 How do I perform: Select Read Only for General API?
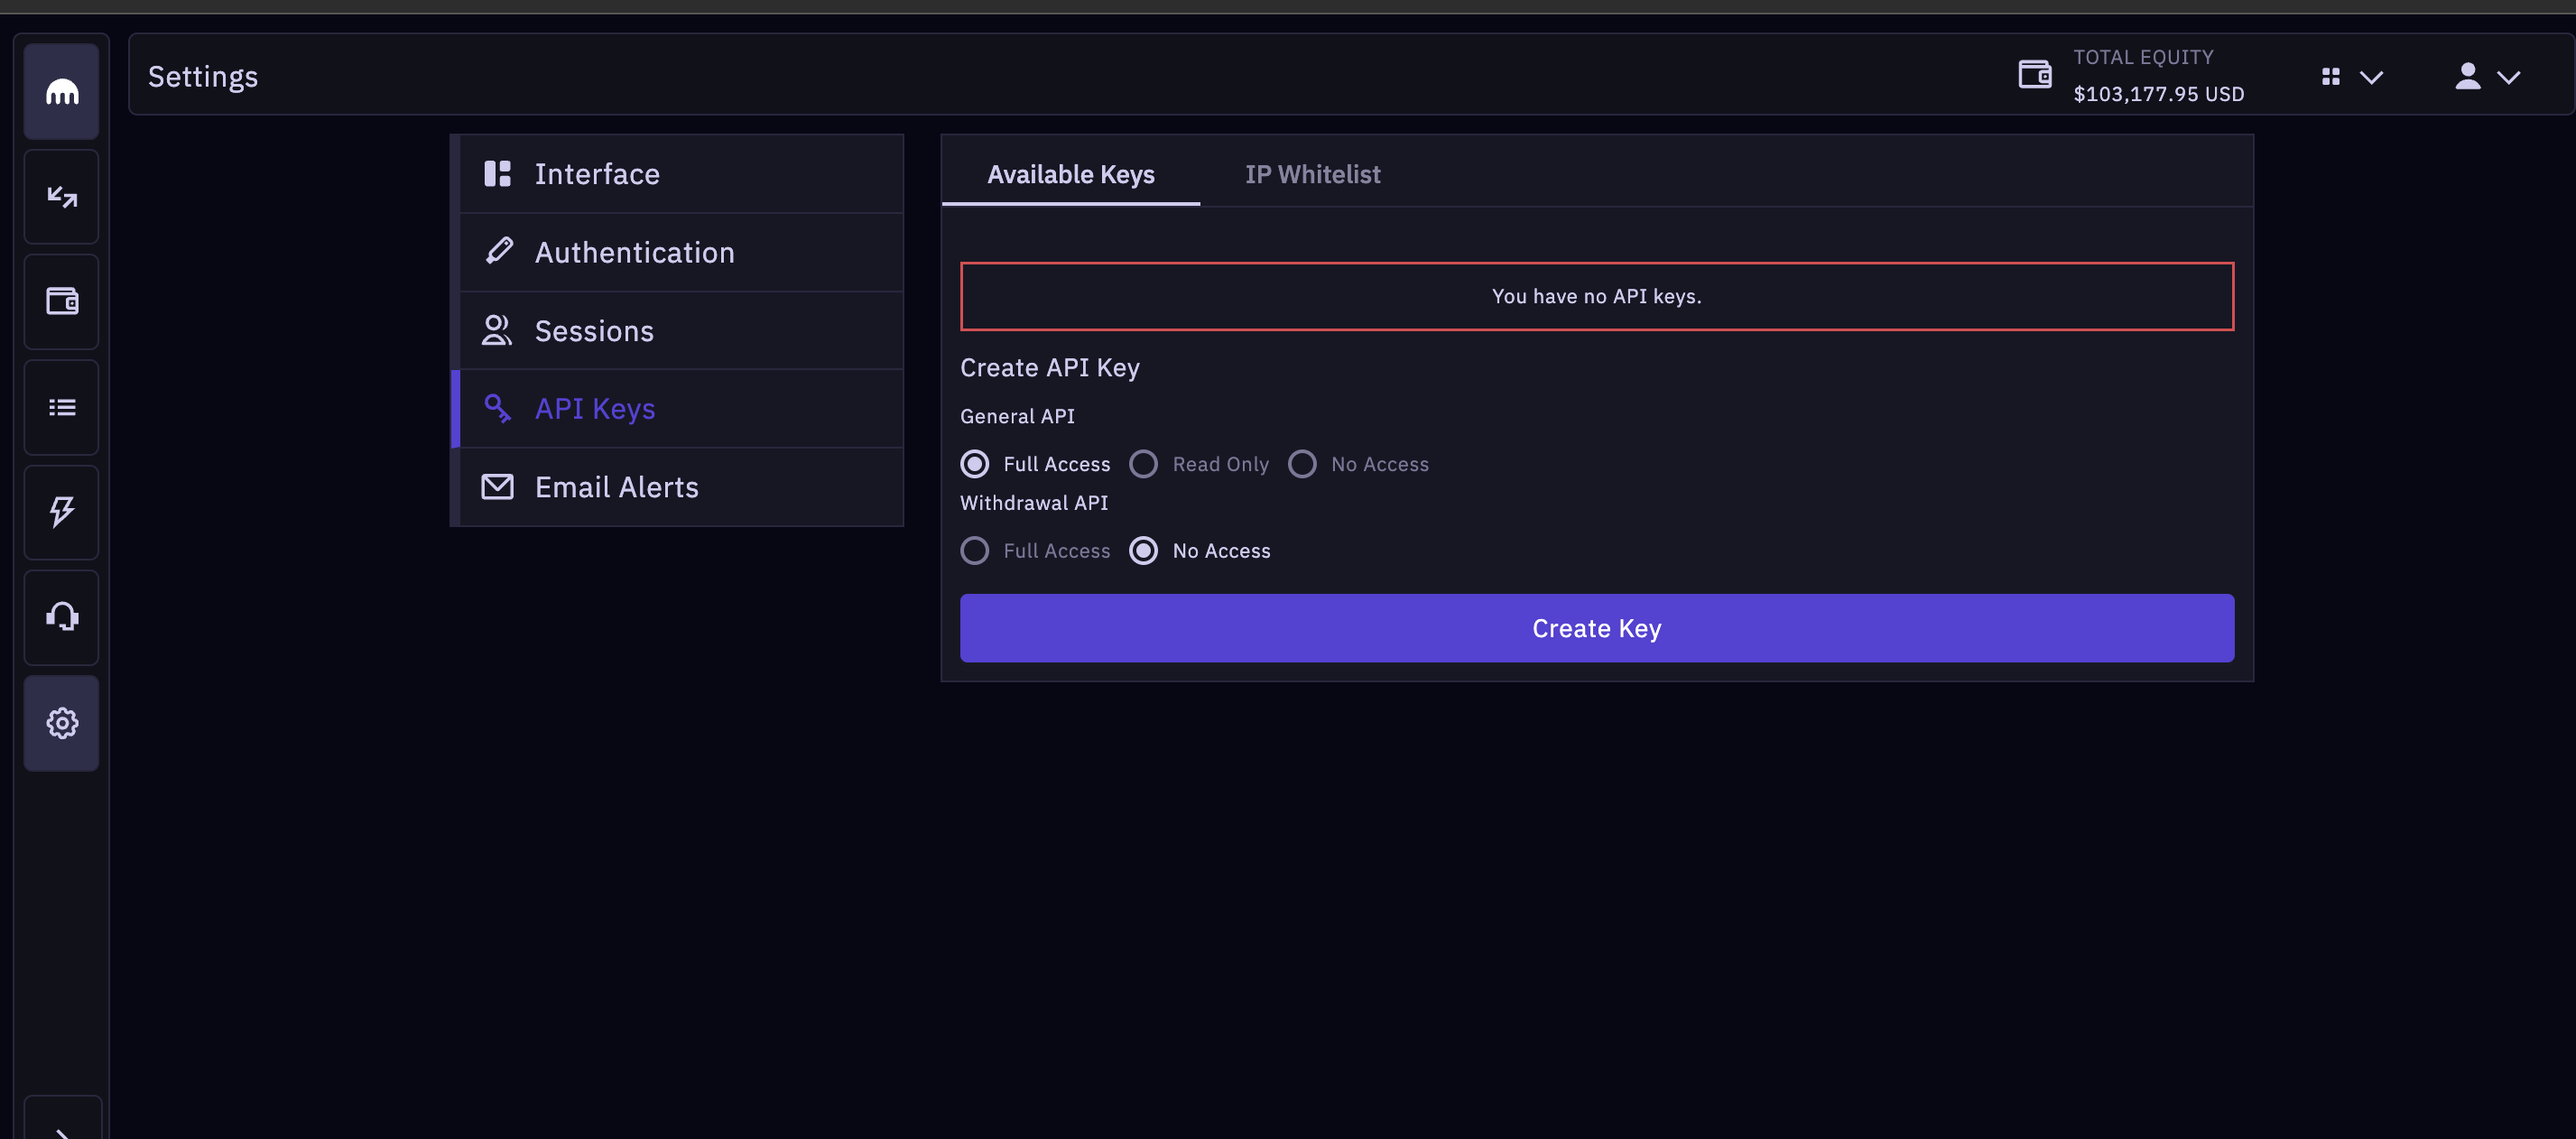pos(1144,464)
